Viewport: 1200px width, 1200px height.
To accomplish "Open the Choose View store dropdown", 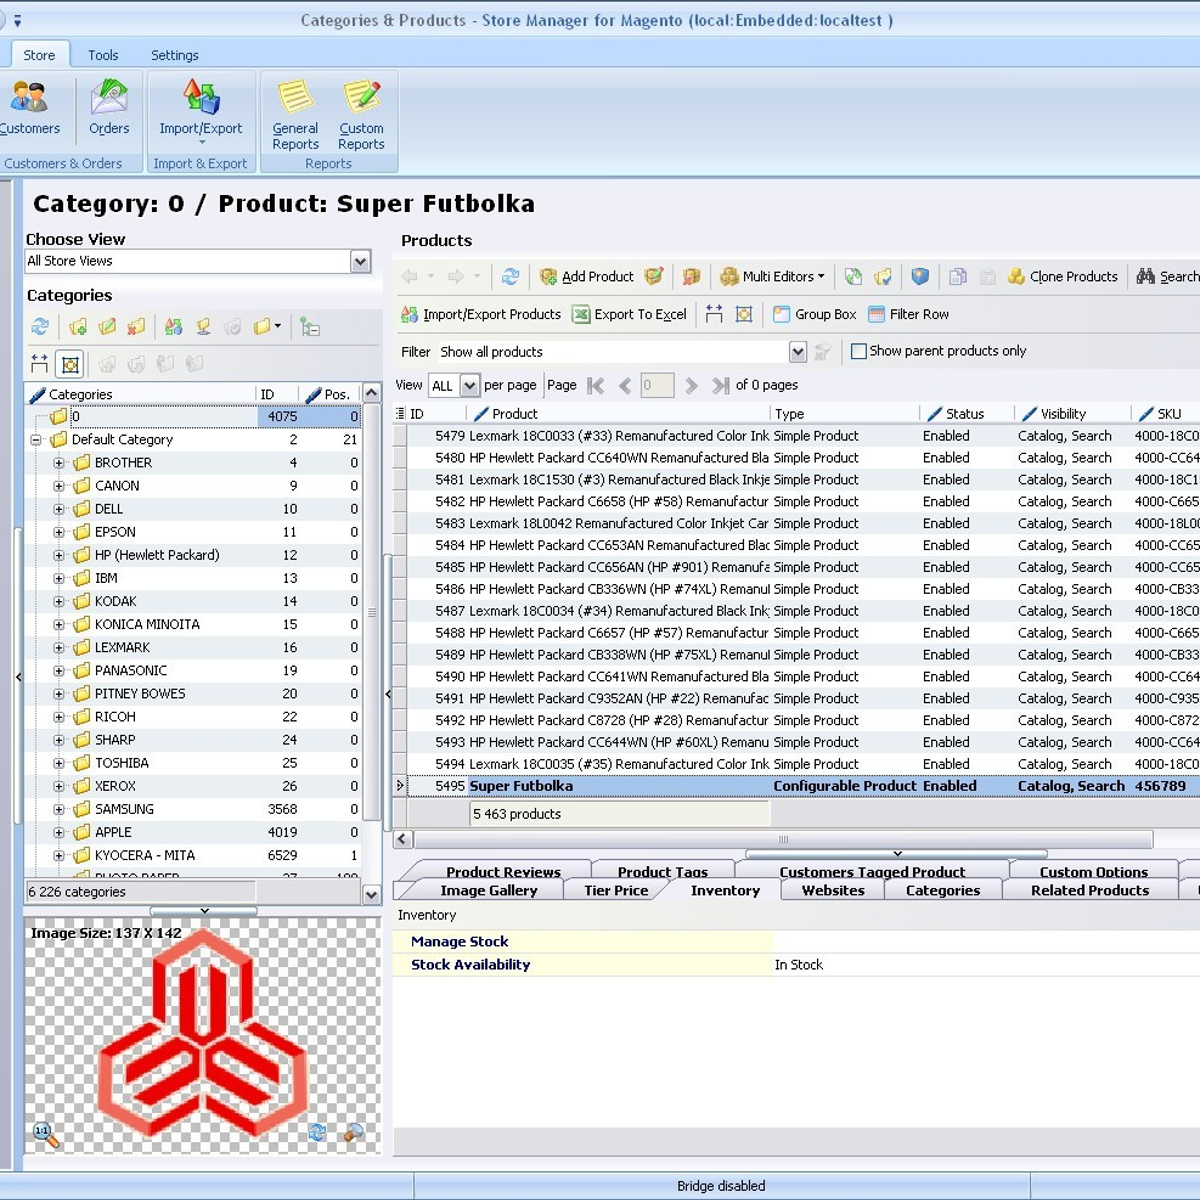I will [x=361, y=262].
